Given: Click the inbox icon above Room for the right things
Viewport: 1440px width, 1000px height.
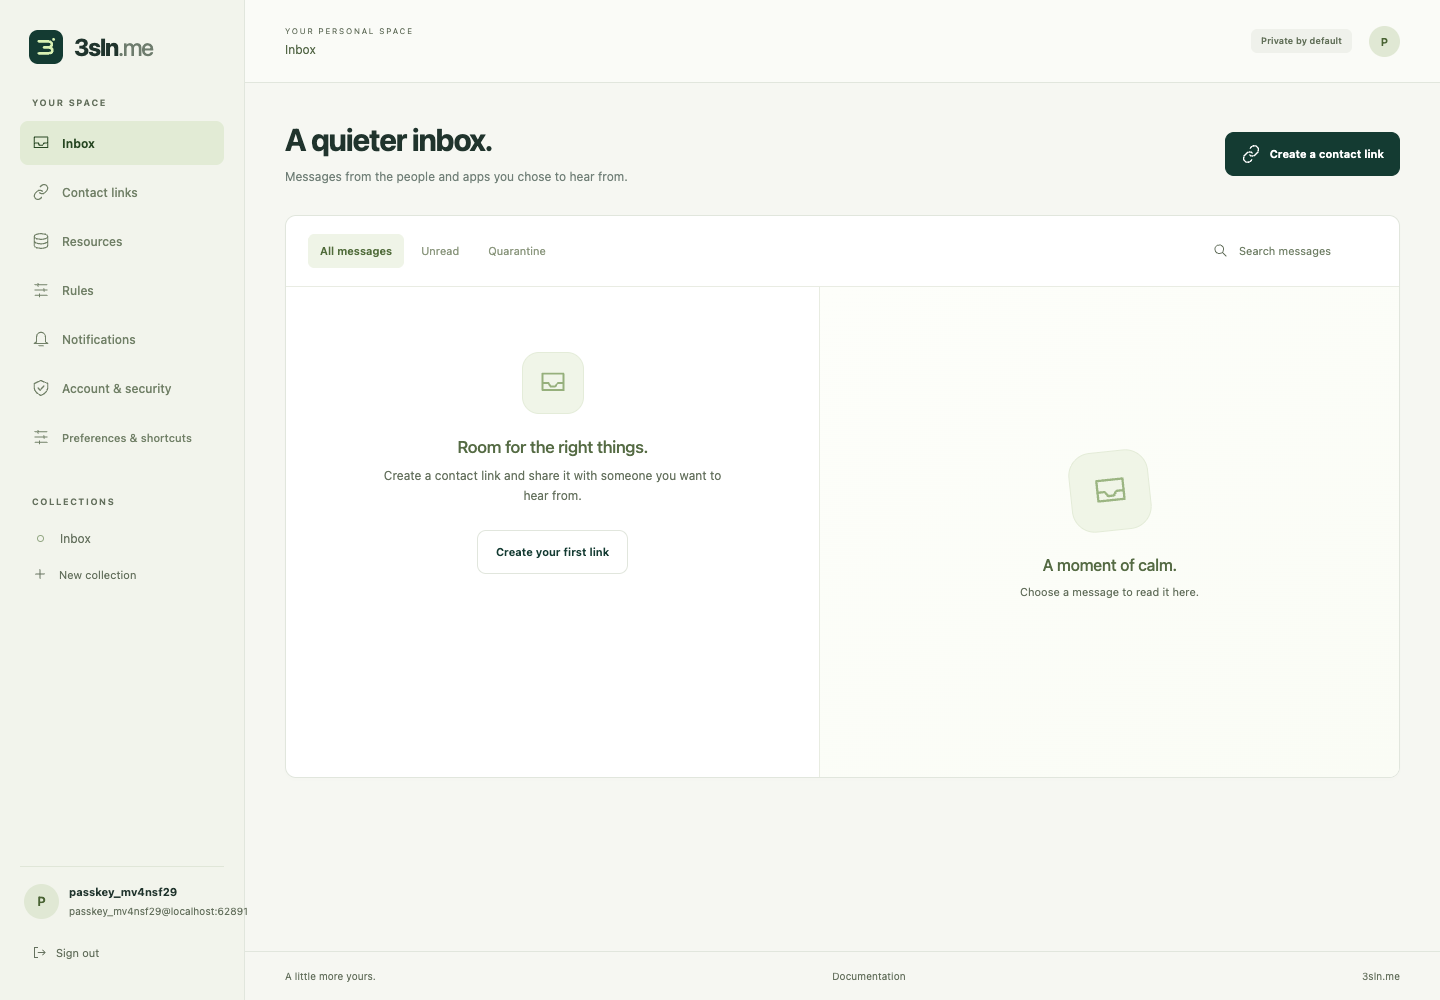Looking at the screenshot, I should (x=553, y=382).
